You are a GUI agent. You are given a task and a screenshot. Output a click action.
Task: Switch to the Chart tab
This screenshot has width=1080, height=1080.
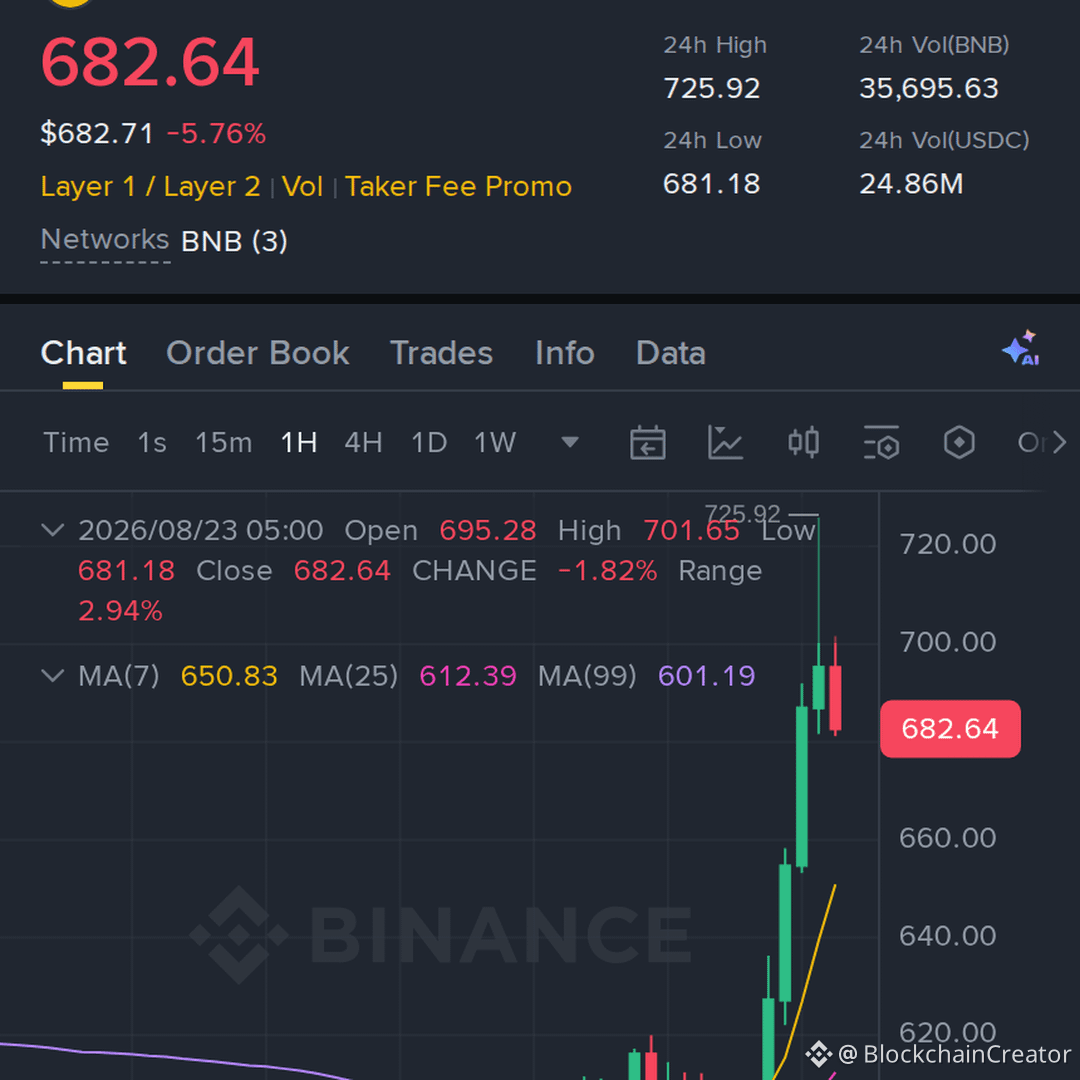point(83,353)
